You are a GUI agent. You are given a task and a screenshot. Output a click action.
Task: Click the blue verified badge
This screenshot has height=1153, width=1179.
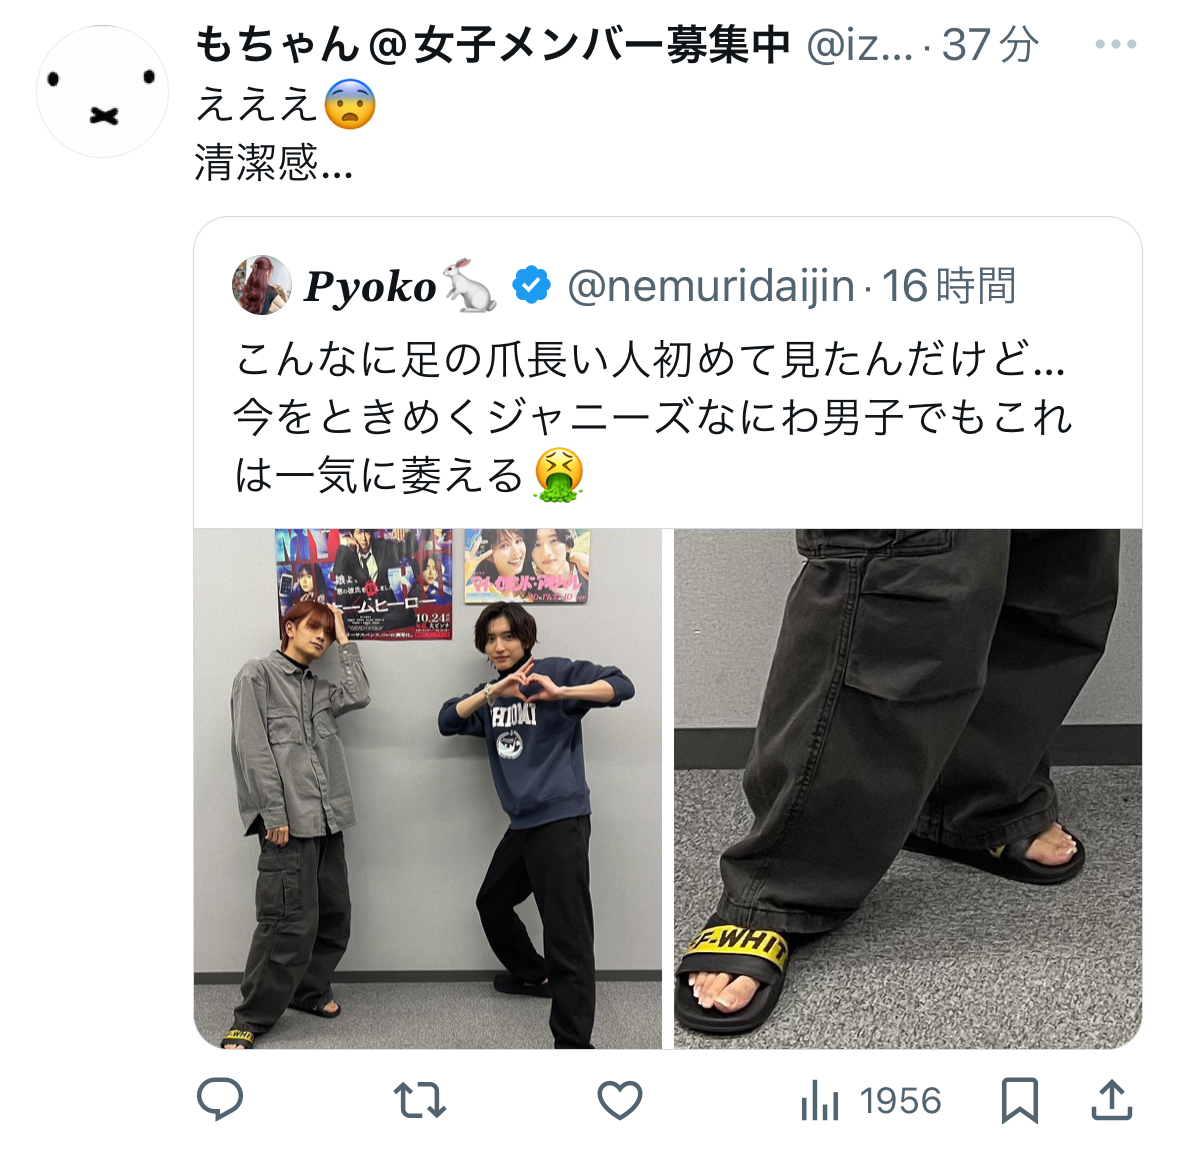coord(531,286)
